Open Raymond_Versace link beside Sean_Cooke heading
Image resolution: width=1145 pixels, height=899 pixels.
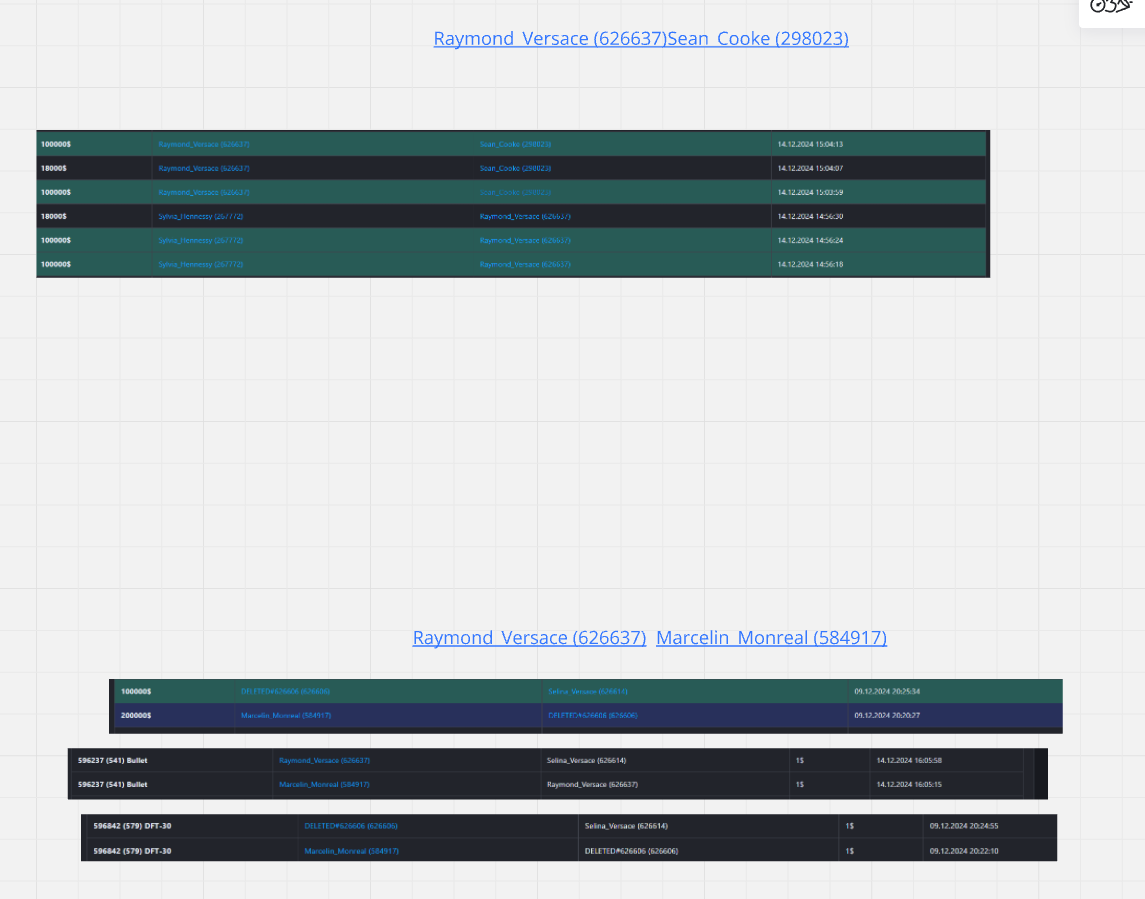point(549,39)
